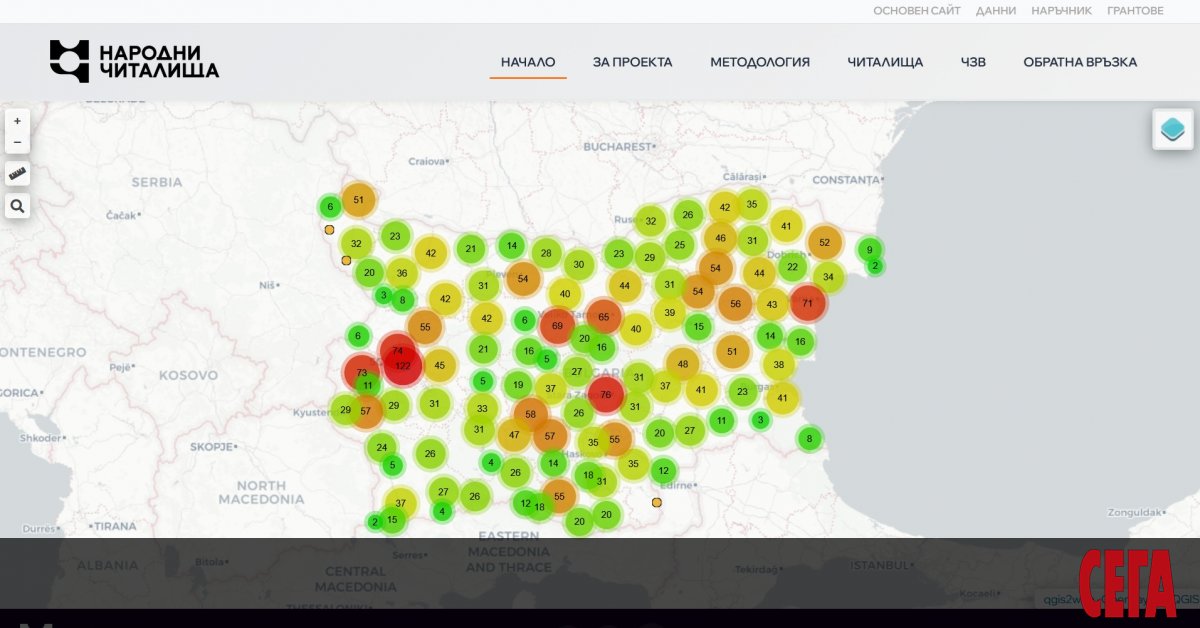Visit the ГРАНТОВЕ link

pyautogui.click(x=1135, y=11)
